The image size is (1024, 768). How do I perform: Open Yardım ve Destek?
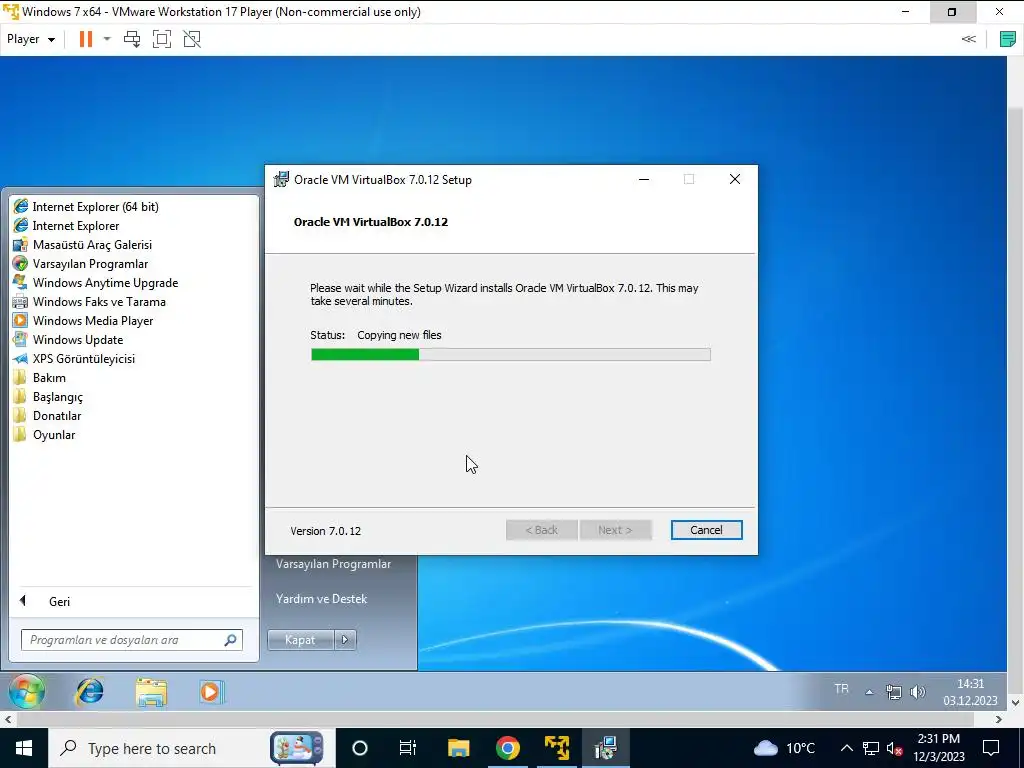coord(321,598)
